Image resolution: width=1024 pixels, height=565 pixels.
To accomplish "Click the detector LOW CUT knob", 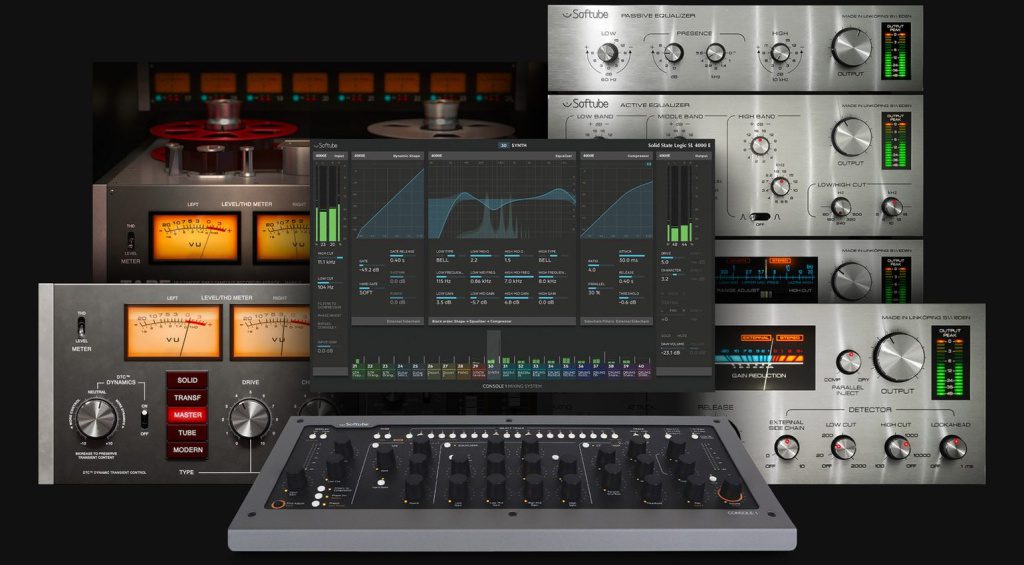I will [x=843, y=447].
